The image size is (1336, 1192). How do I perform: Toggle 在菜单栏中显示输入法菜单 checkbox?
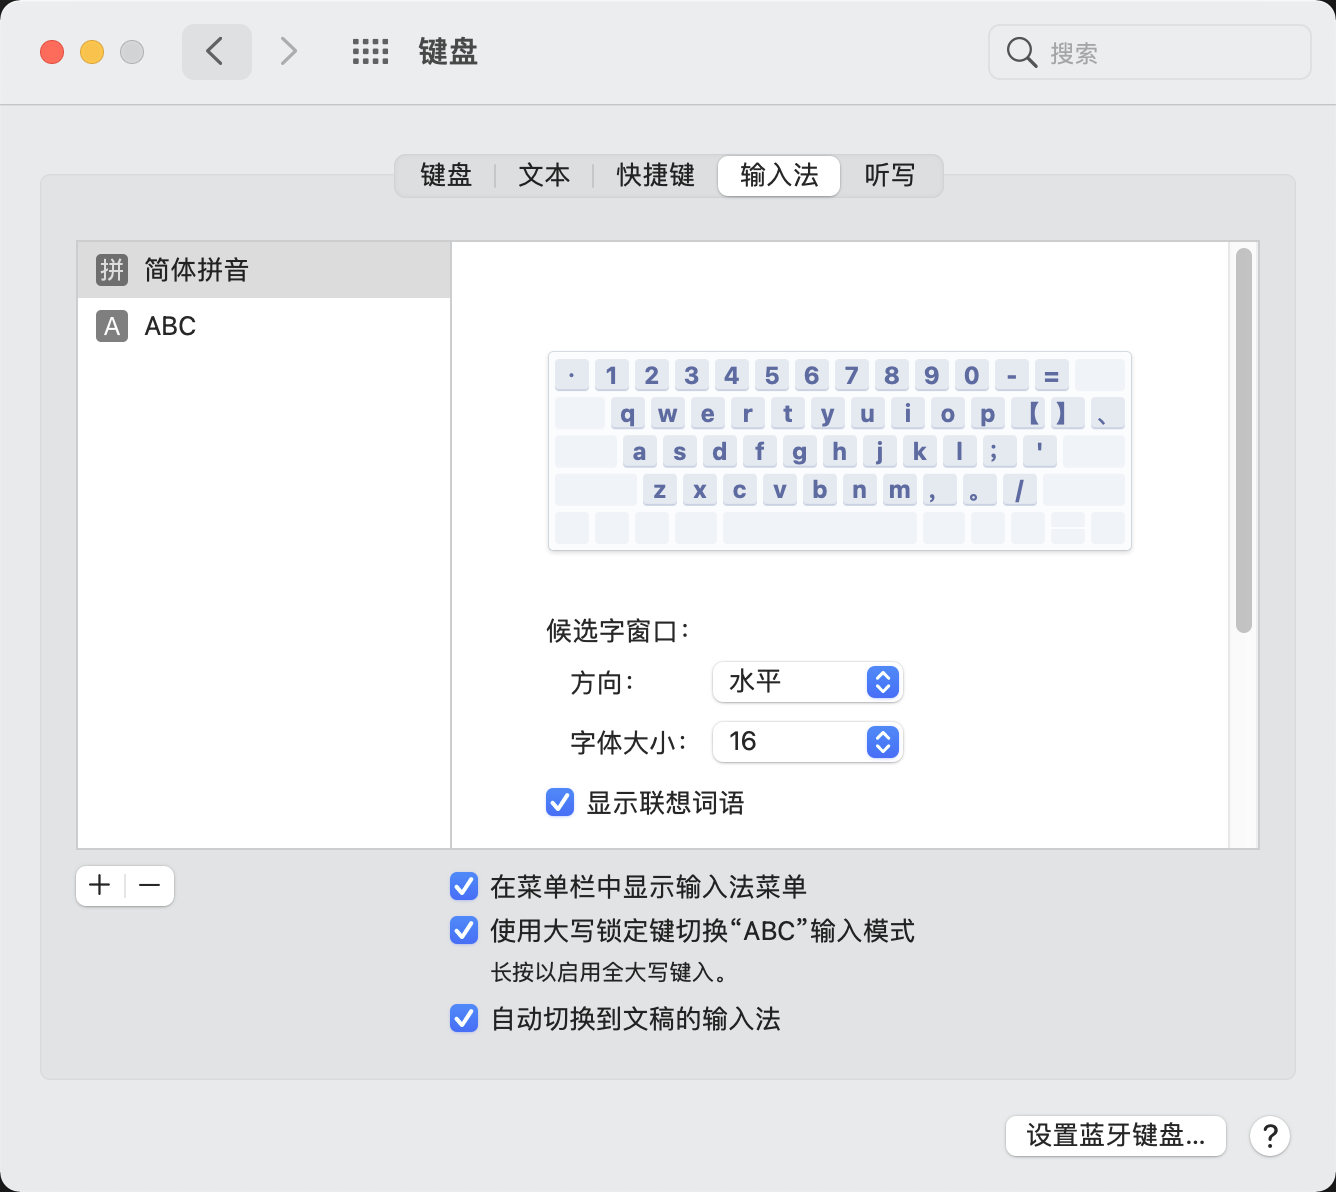click(464, 886)
